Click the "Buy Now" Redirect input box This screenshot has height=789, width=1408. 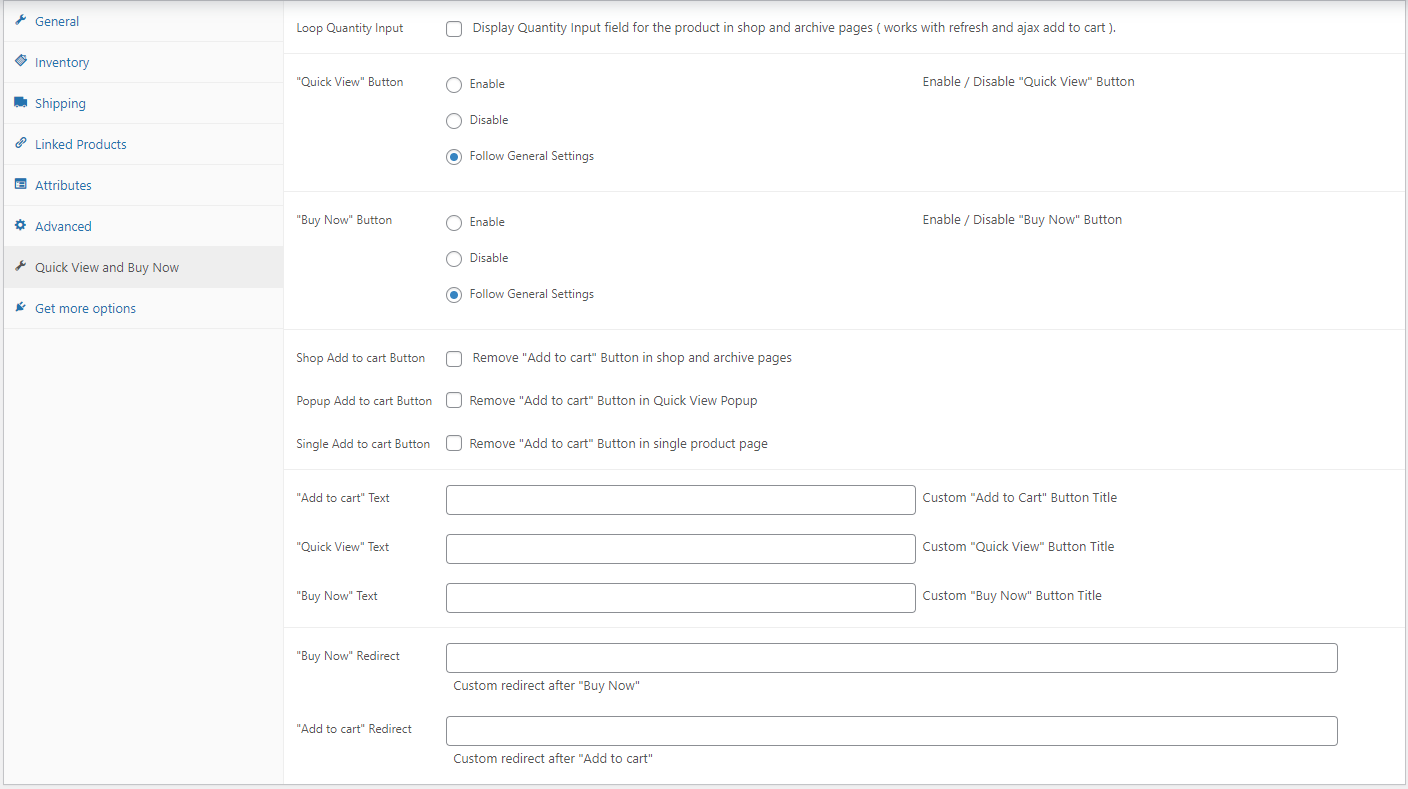[891, 658]
